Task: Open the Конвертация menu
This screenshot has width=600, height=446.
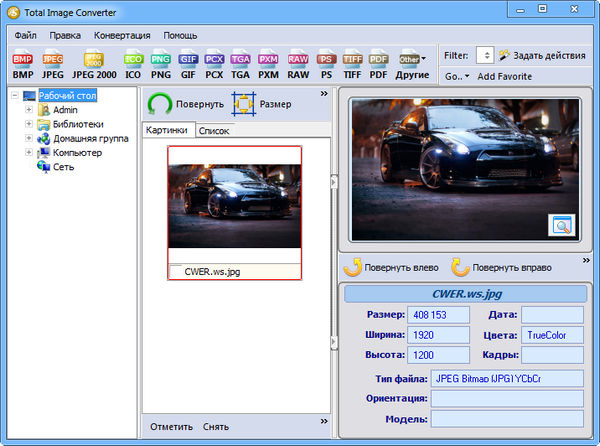Action: point(122,35)
